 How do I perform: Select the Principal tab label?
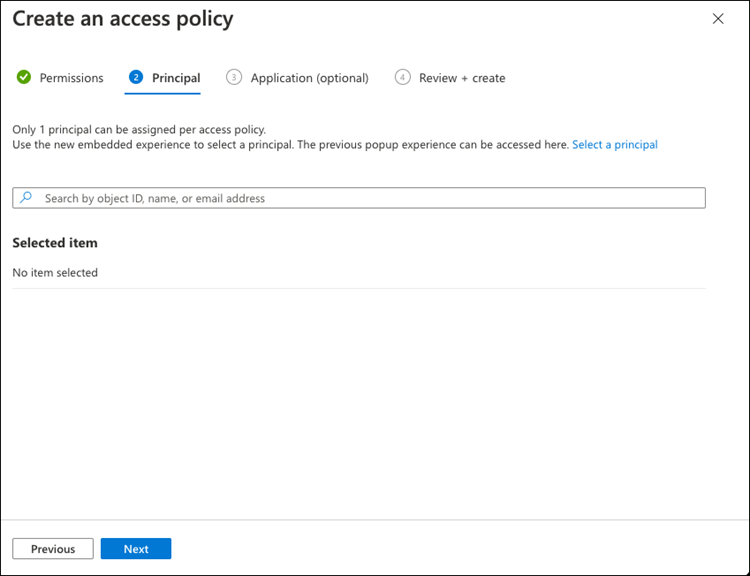tap(176, 78)
